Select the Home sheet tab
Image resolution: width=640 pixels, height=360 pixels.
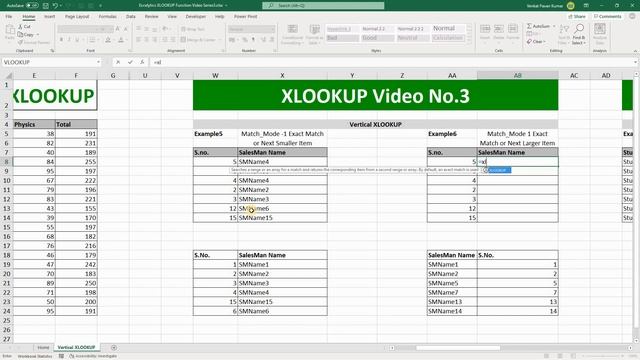tap(43, 348)
